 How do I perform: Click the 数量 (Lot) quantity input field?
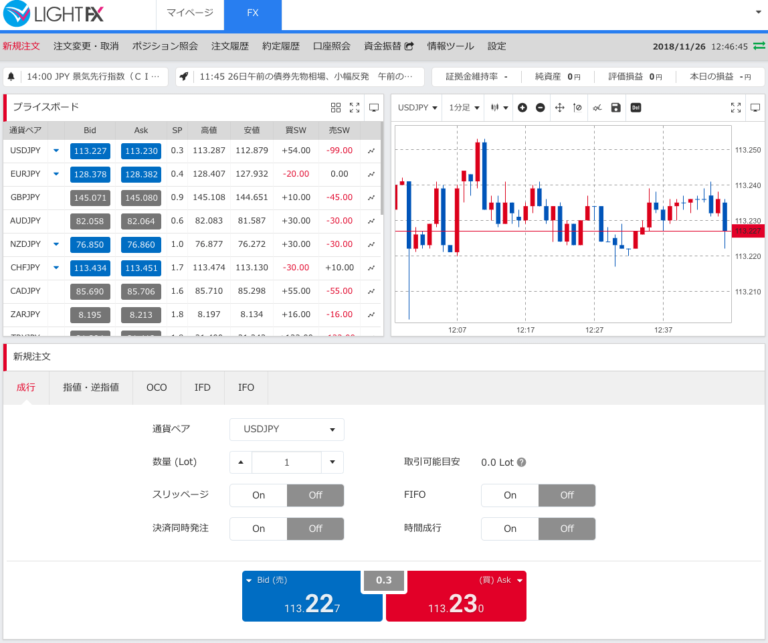tap(287, 462)
